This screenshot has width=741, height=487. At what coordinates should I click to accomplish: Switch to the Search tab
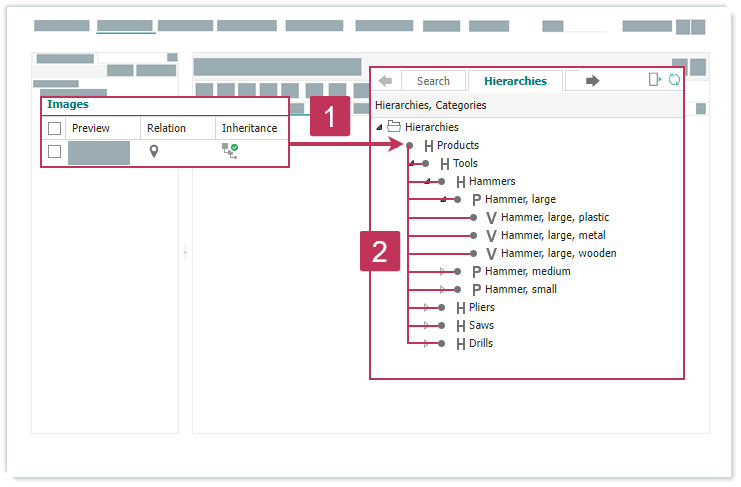point(433,81)
